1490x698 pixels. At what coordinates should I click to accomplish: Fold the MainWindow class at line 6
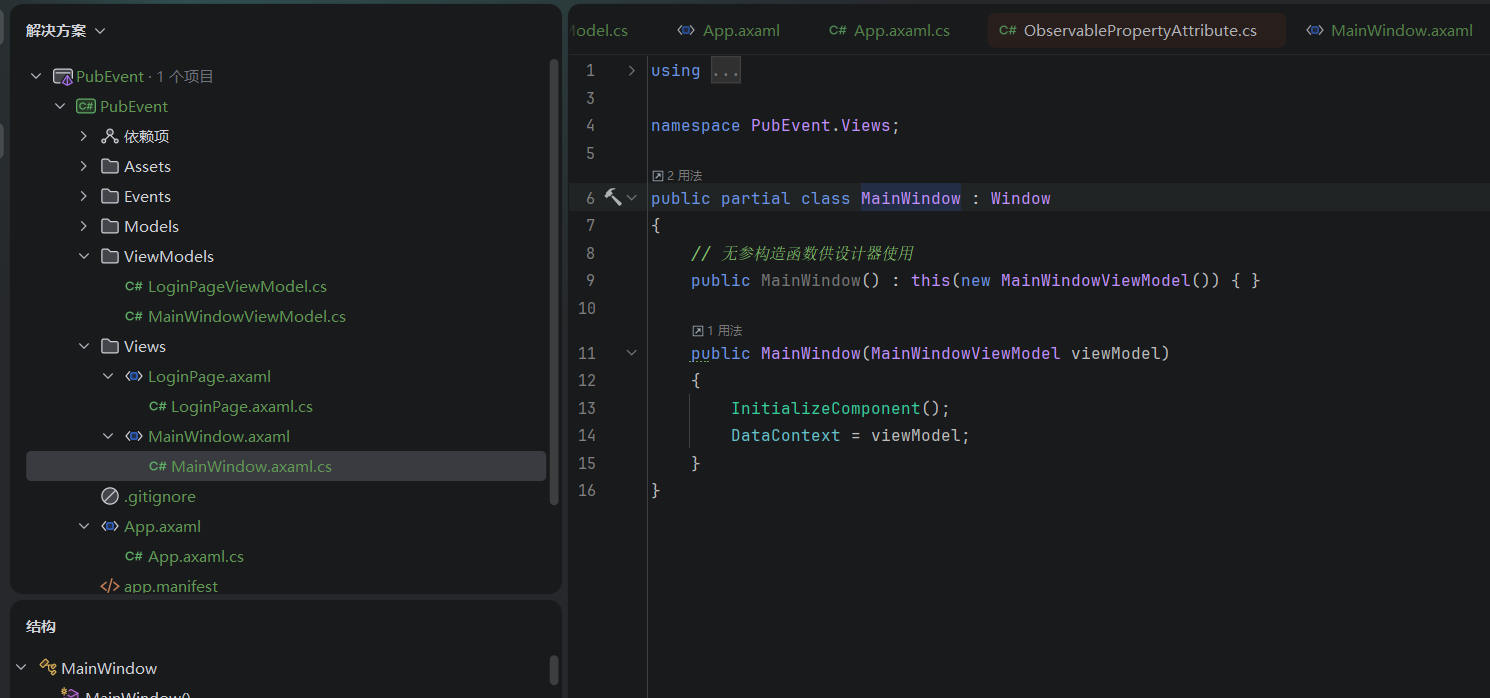(x=631, y=198)
